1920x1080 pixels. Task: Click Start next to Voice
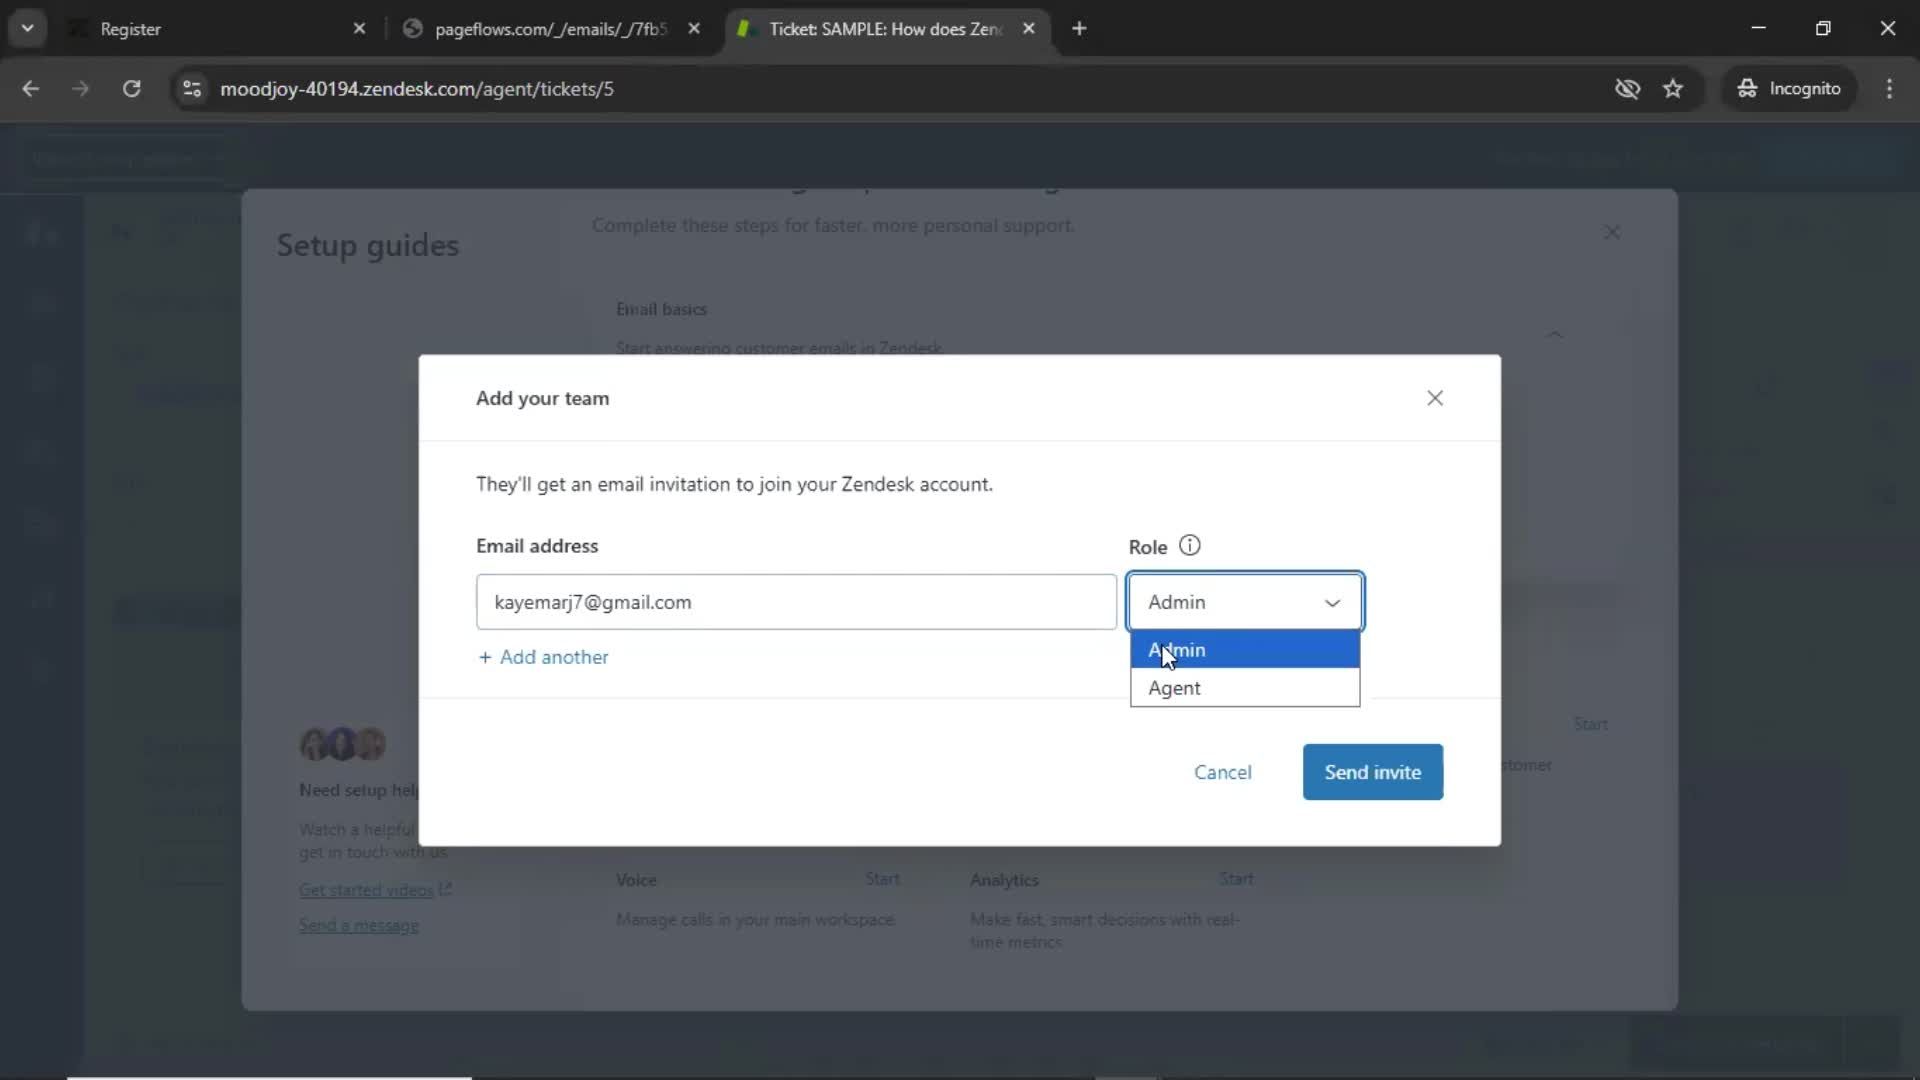click(x=882, y=879)
